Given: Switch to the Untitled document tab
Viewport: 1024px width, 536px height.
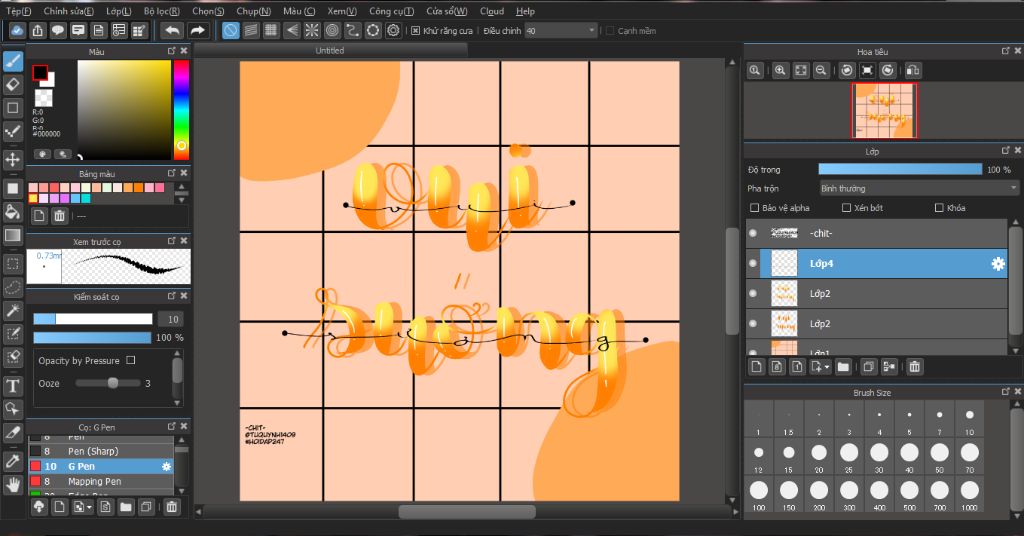Looking at the screenshot, I should pos(330,50).
